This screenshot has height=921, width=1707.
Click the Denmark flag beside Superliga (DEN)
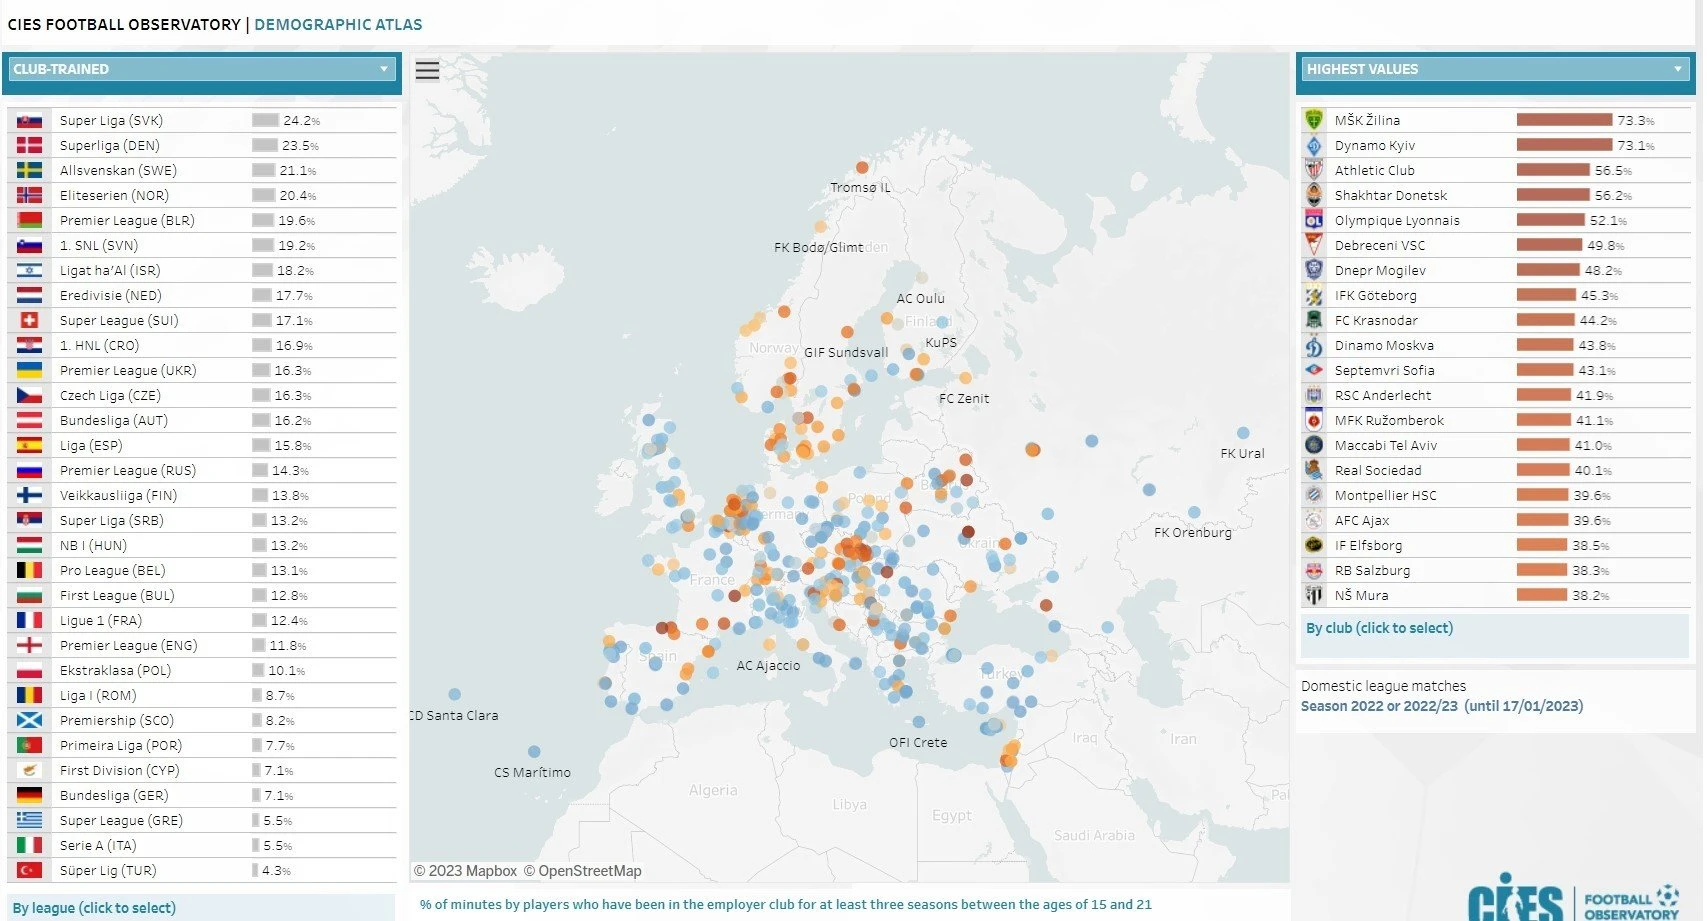(29, 145)
